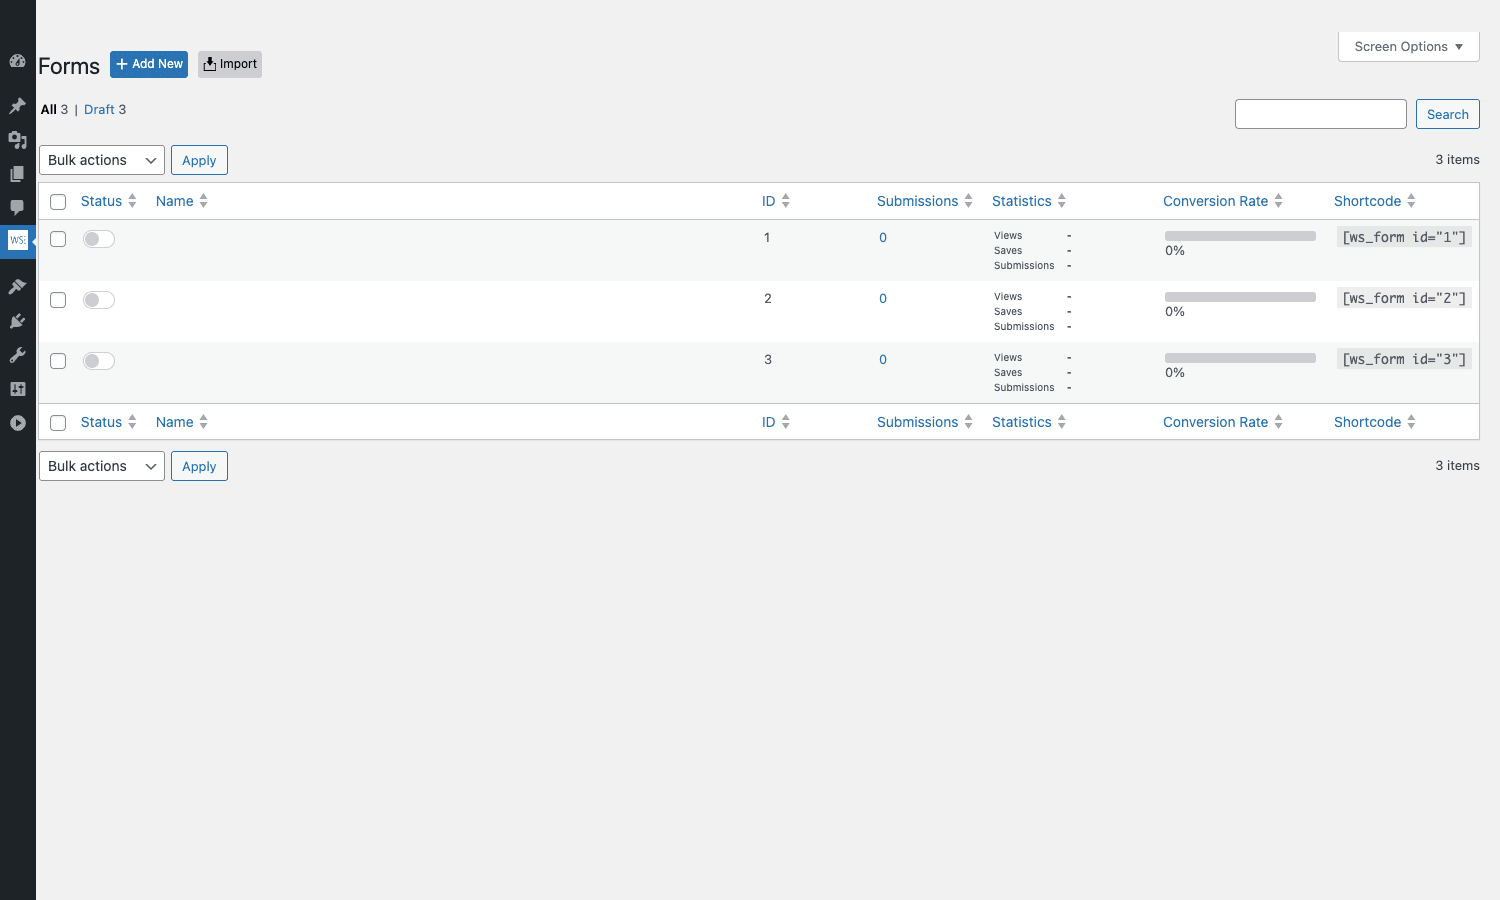Open the bottom Bulk actions dropdown
Screen dimensions: 1500x900
tap(102, 466)
